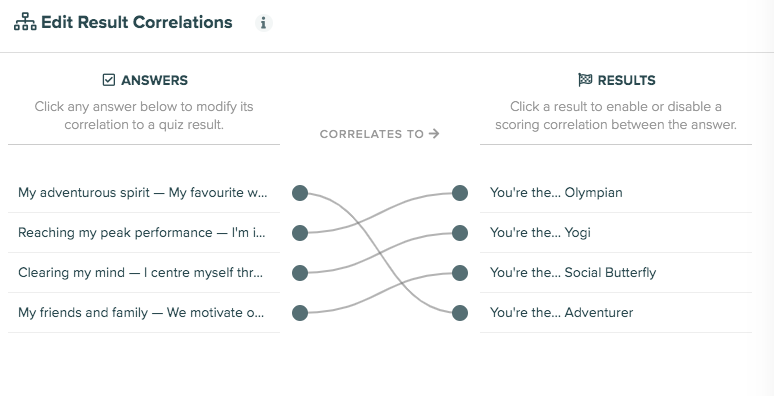Image resolution: width=774 pixels, height=396 pixels.
Task: Click the checkbox icon next to ANSWERS
Action: point(109,80)
